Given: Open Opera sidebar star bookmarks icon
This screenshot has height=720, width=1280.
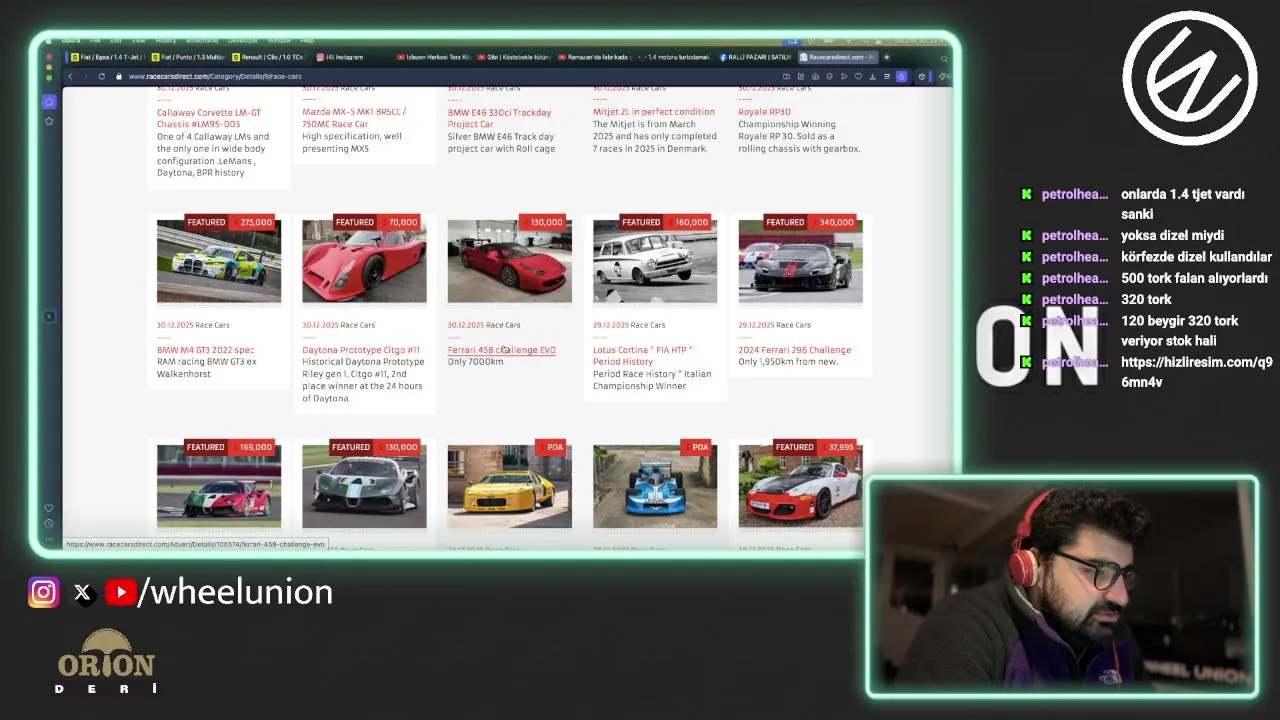Looking at the screenshot, I should 49,121.
